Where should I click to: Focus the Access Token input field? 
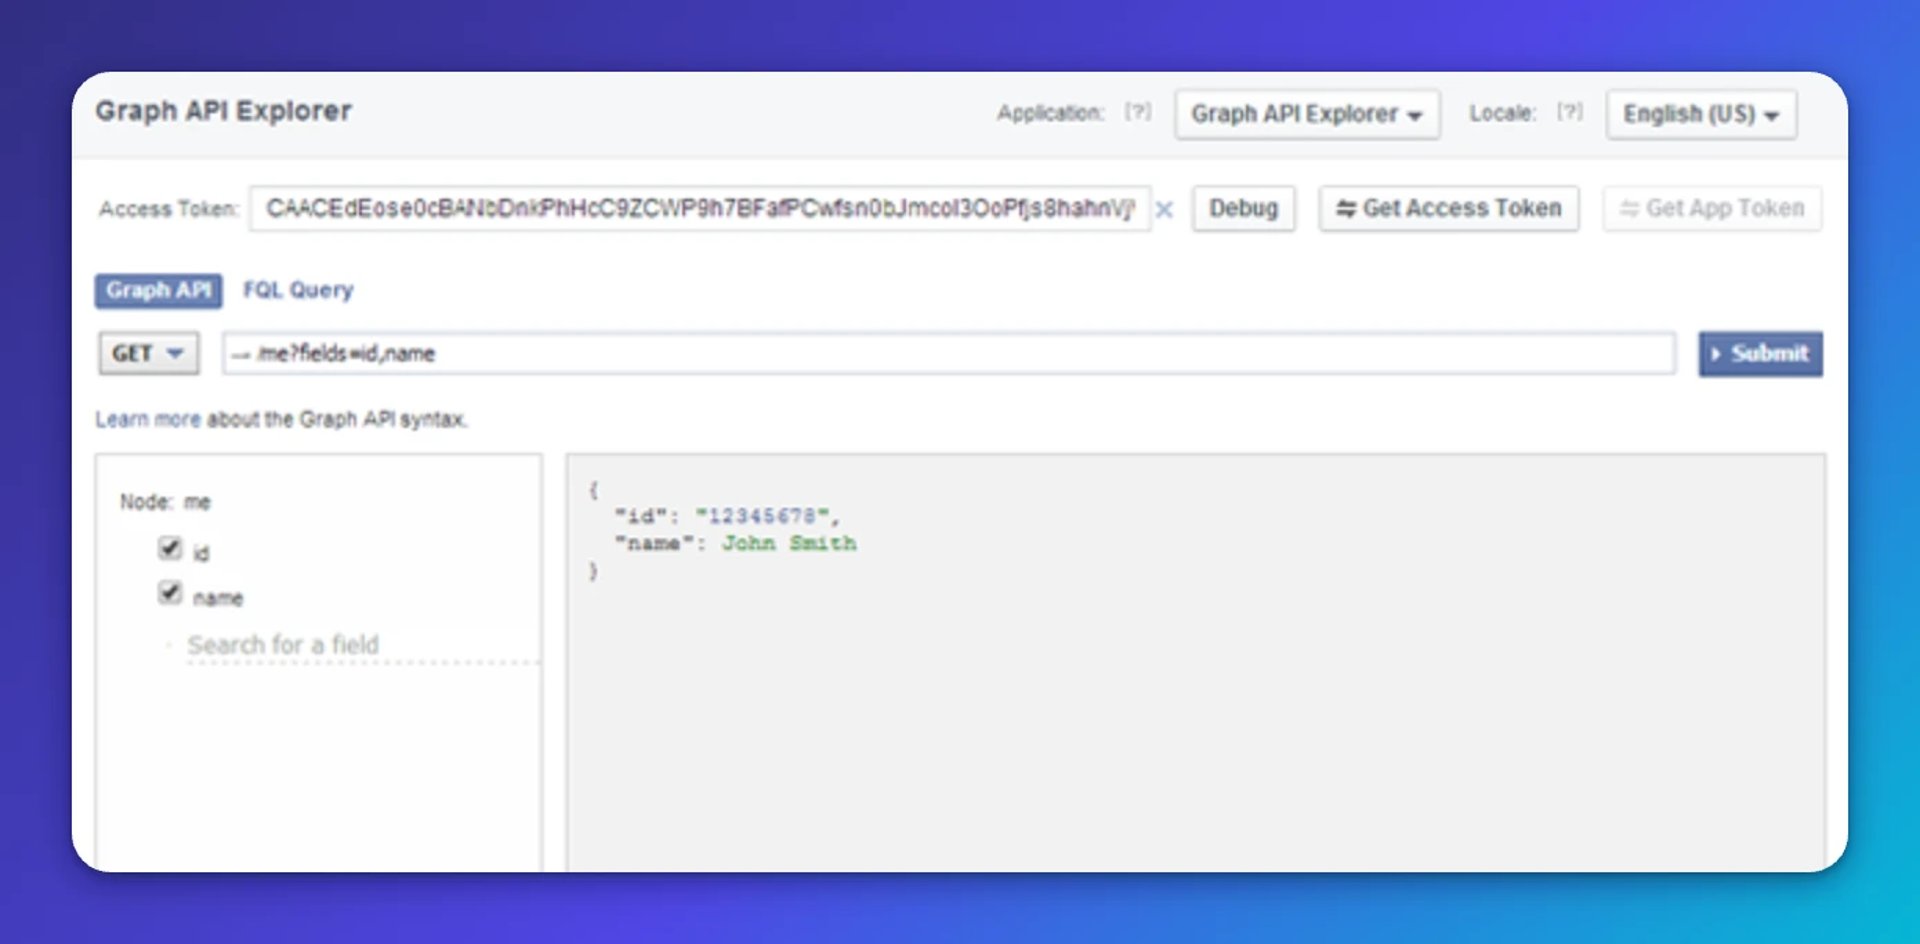click(700, 208)
